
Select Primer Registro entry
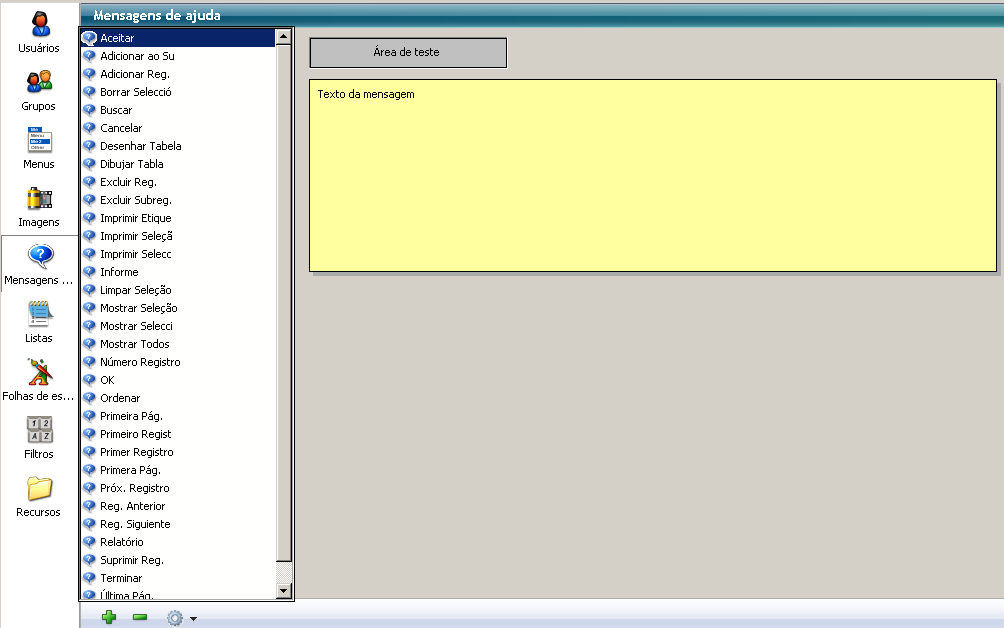(x=178, y=452)
